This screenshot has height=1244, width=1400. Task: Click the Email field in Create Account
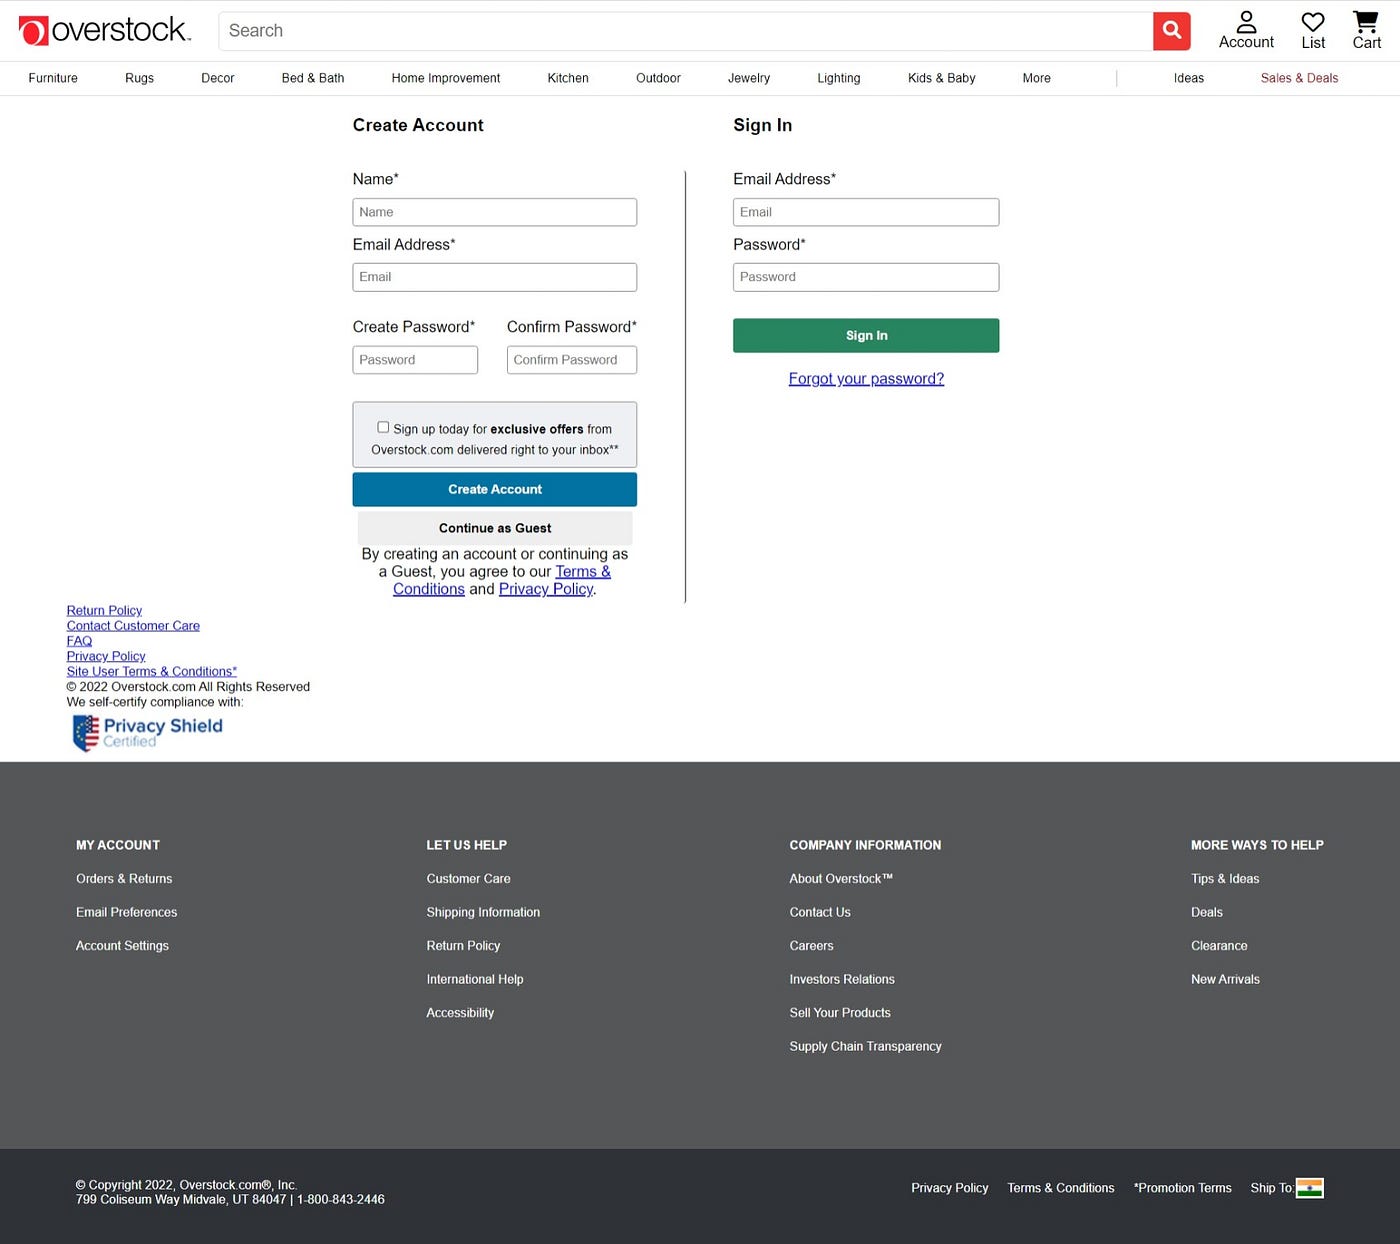click(494, 277)
